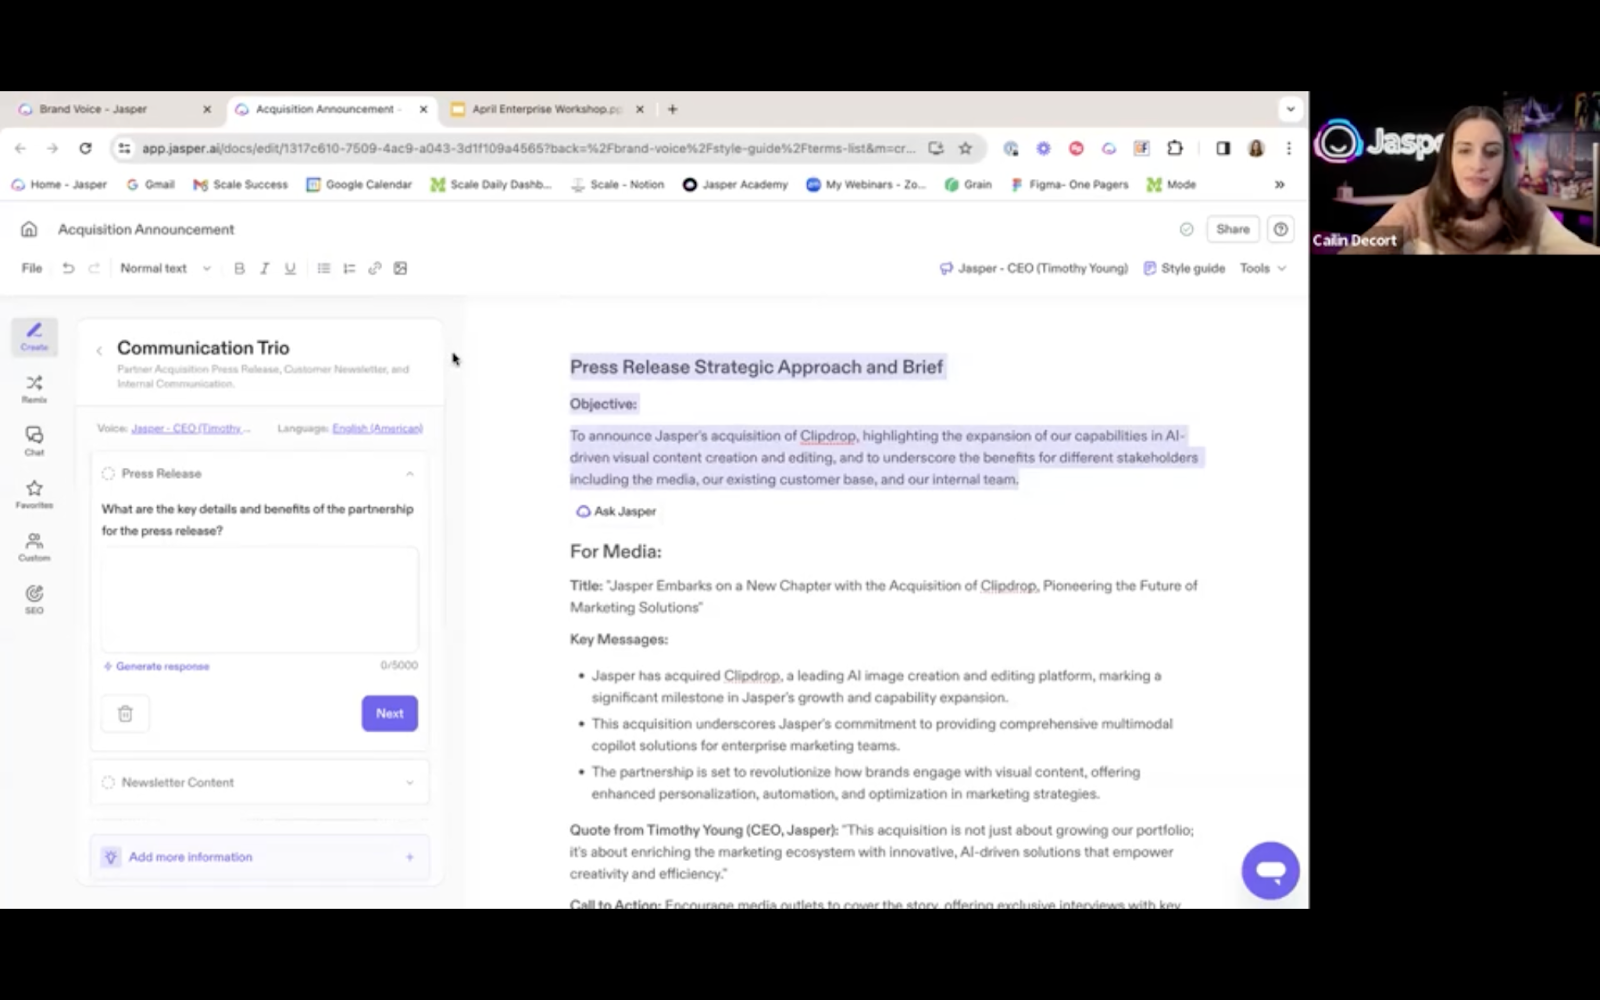Screen dimensions: 1600x1000
Task: Toggle italic formatting
Action: [265, 268]
